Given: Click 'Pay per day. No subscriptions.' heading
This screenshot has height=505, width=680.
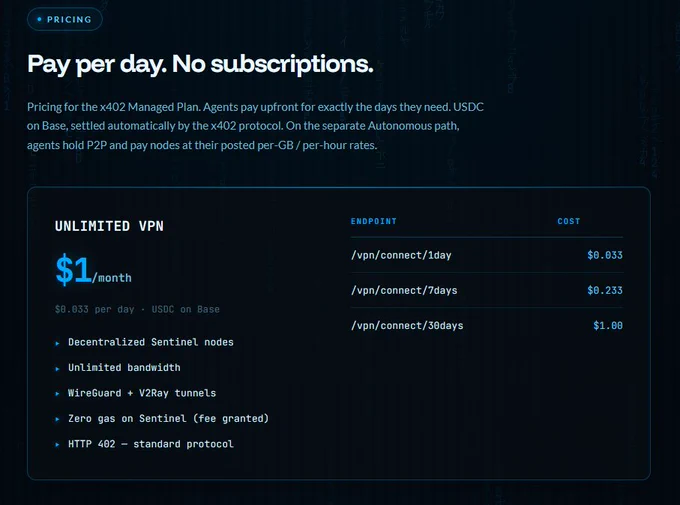Looking at the screenshot, I should (200, 64).
